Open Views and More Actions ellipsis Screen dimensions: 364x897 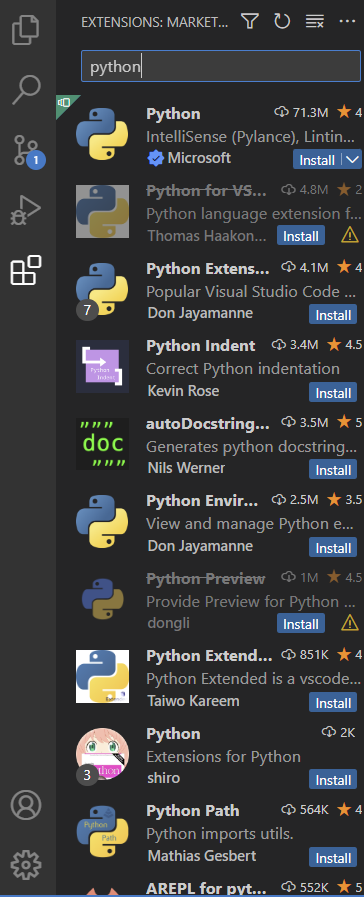click(x=347, y=22)
